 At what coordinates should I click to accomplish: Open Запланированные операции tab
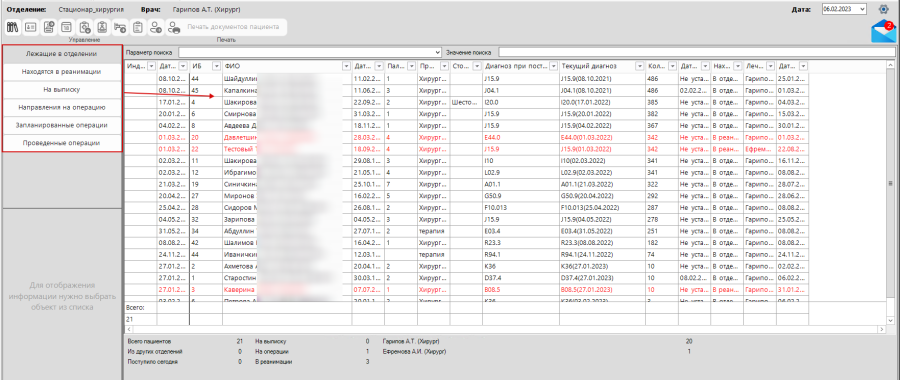[x=63, y=125]
